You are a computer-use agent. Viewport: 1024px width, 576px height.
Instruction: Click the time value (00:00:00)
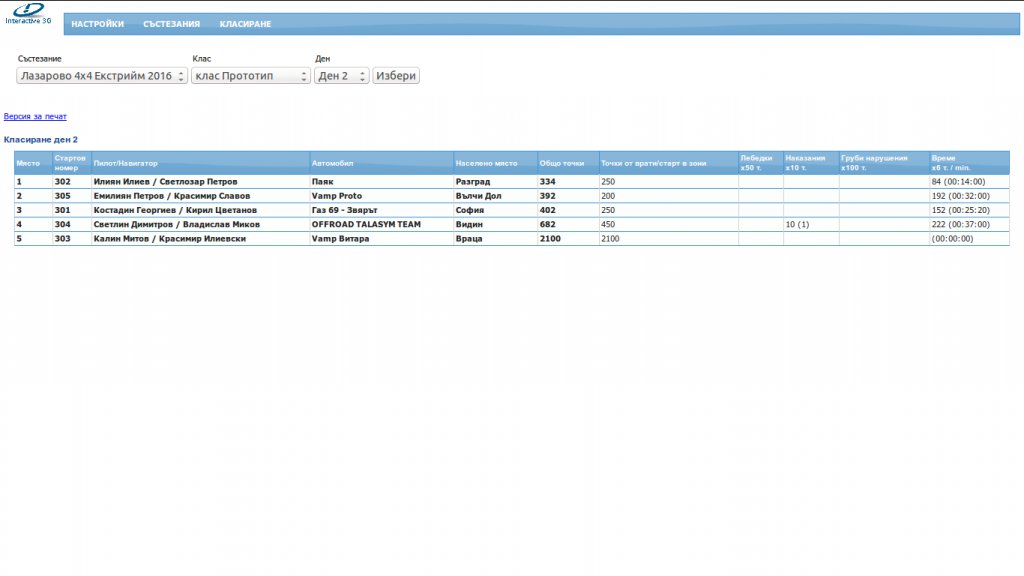[952, 239]
